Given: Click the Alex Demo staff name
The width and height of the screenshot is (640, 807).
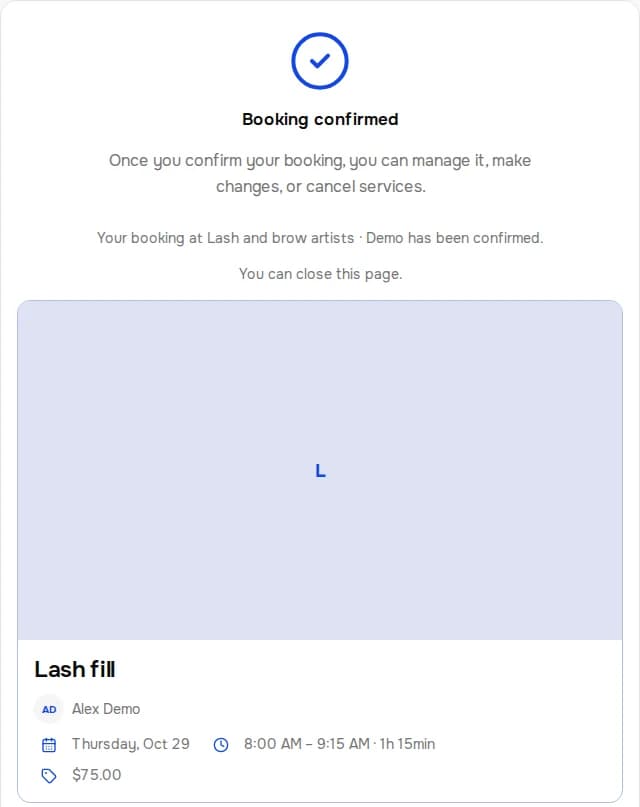Looking at the screenshot, I should [106, 709].
